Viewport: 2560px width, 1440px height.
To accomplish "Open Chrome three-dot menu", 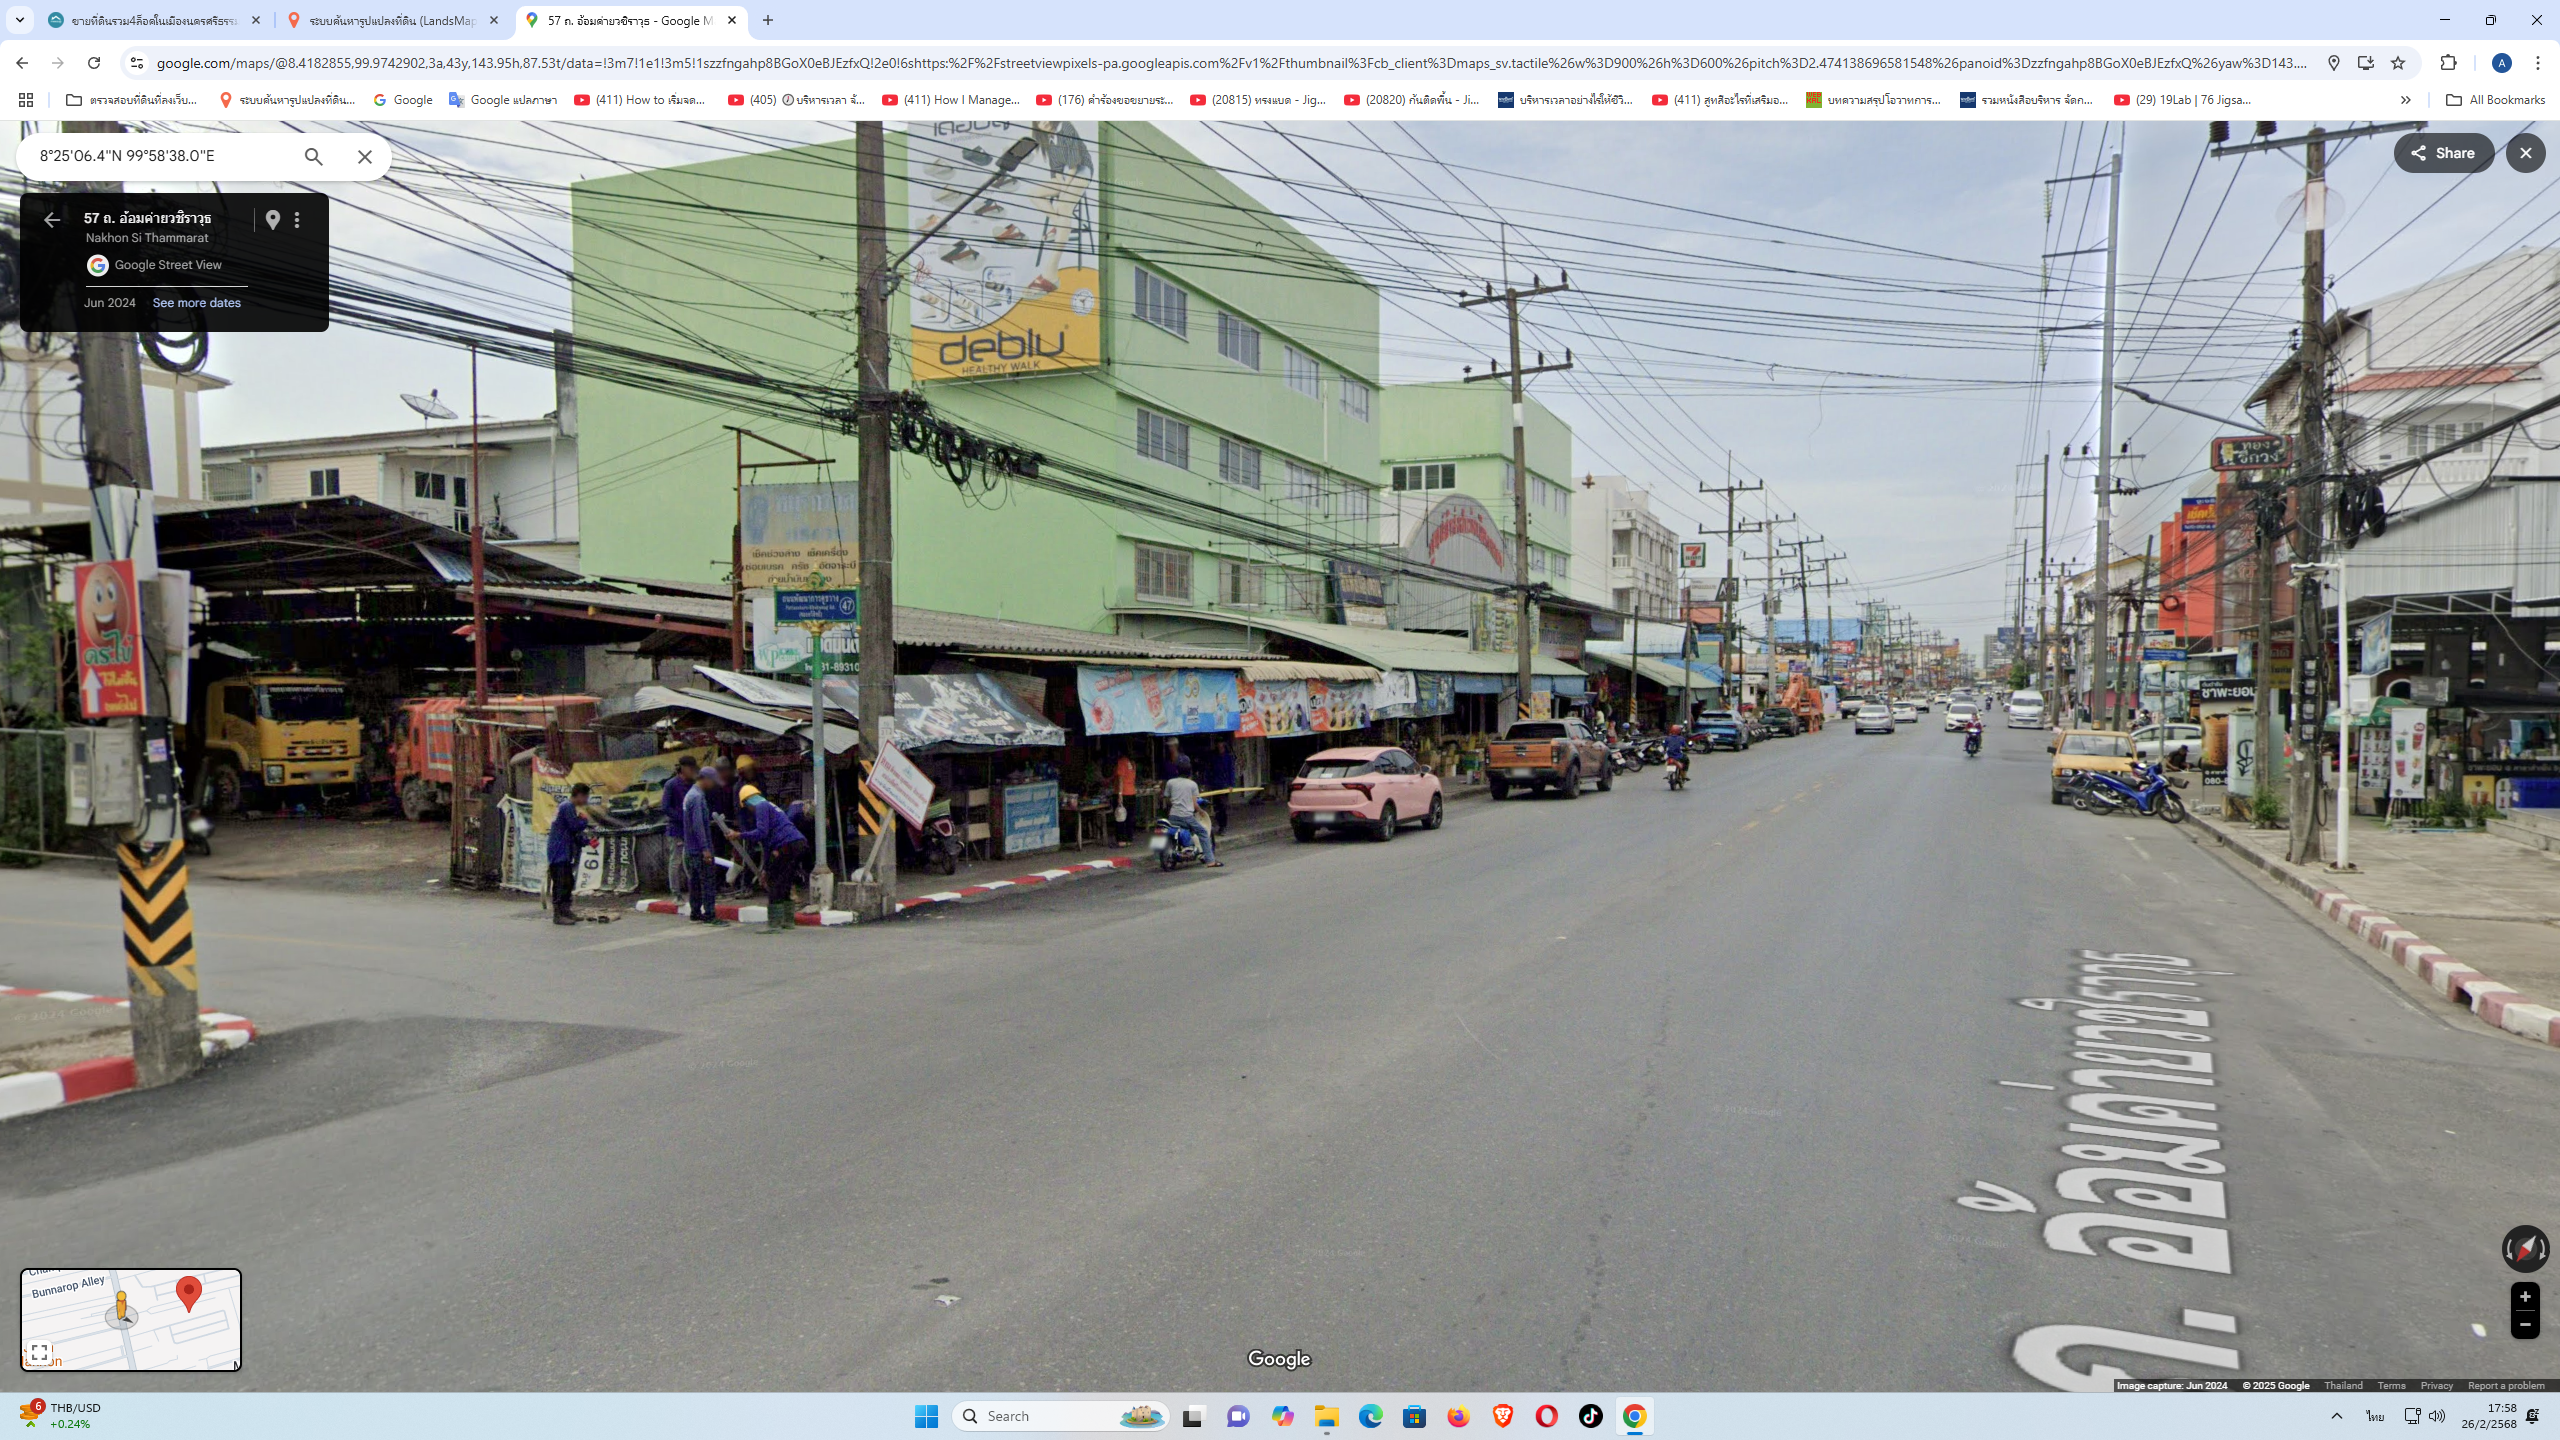I will (x=2538, y=63).
